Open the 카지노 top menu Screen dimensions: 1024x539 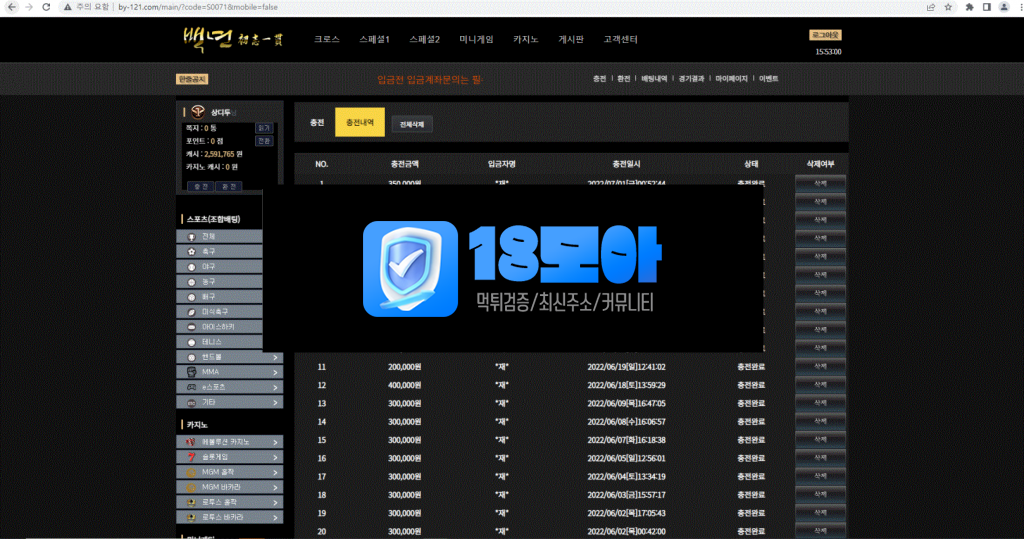pyautogui.click(x=526, y=39)
